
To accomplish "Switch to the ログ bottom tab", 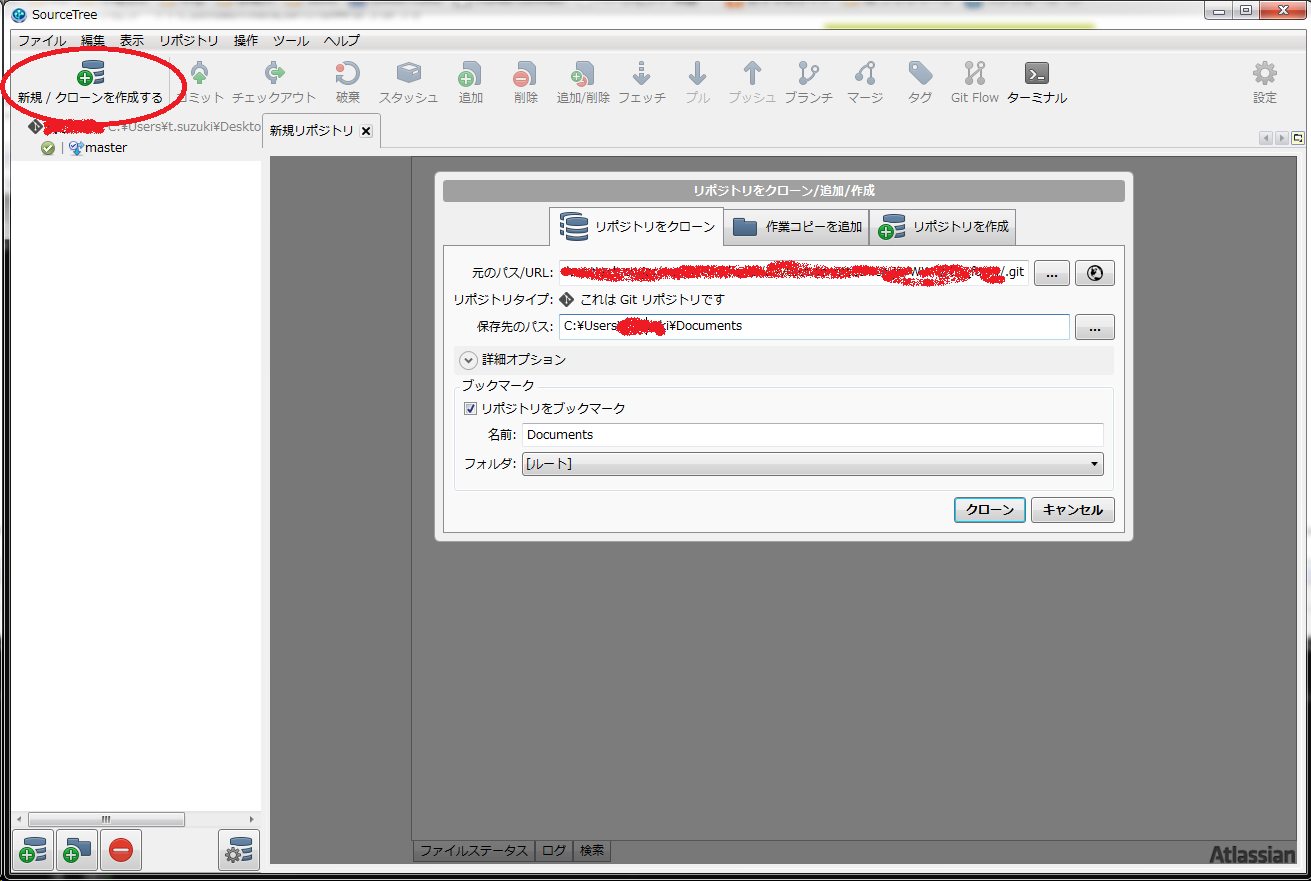I will pos(555,851).
